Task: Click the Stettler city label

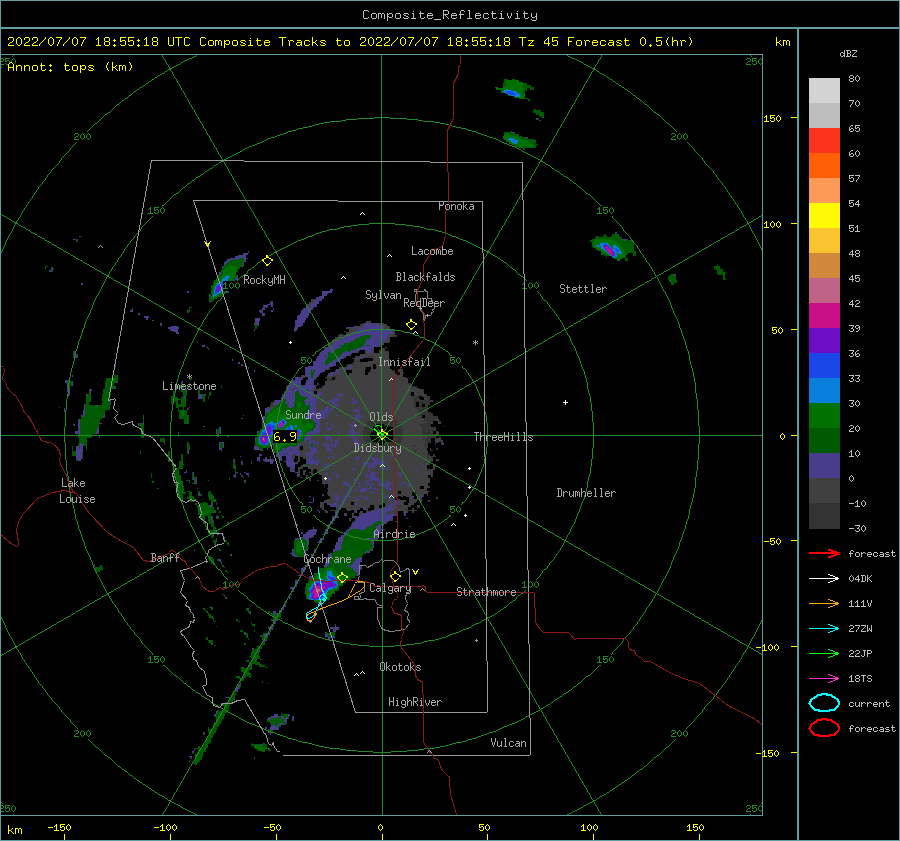Action: (583, 289)
